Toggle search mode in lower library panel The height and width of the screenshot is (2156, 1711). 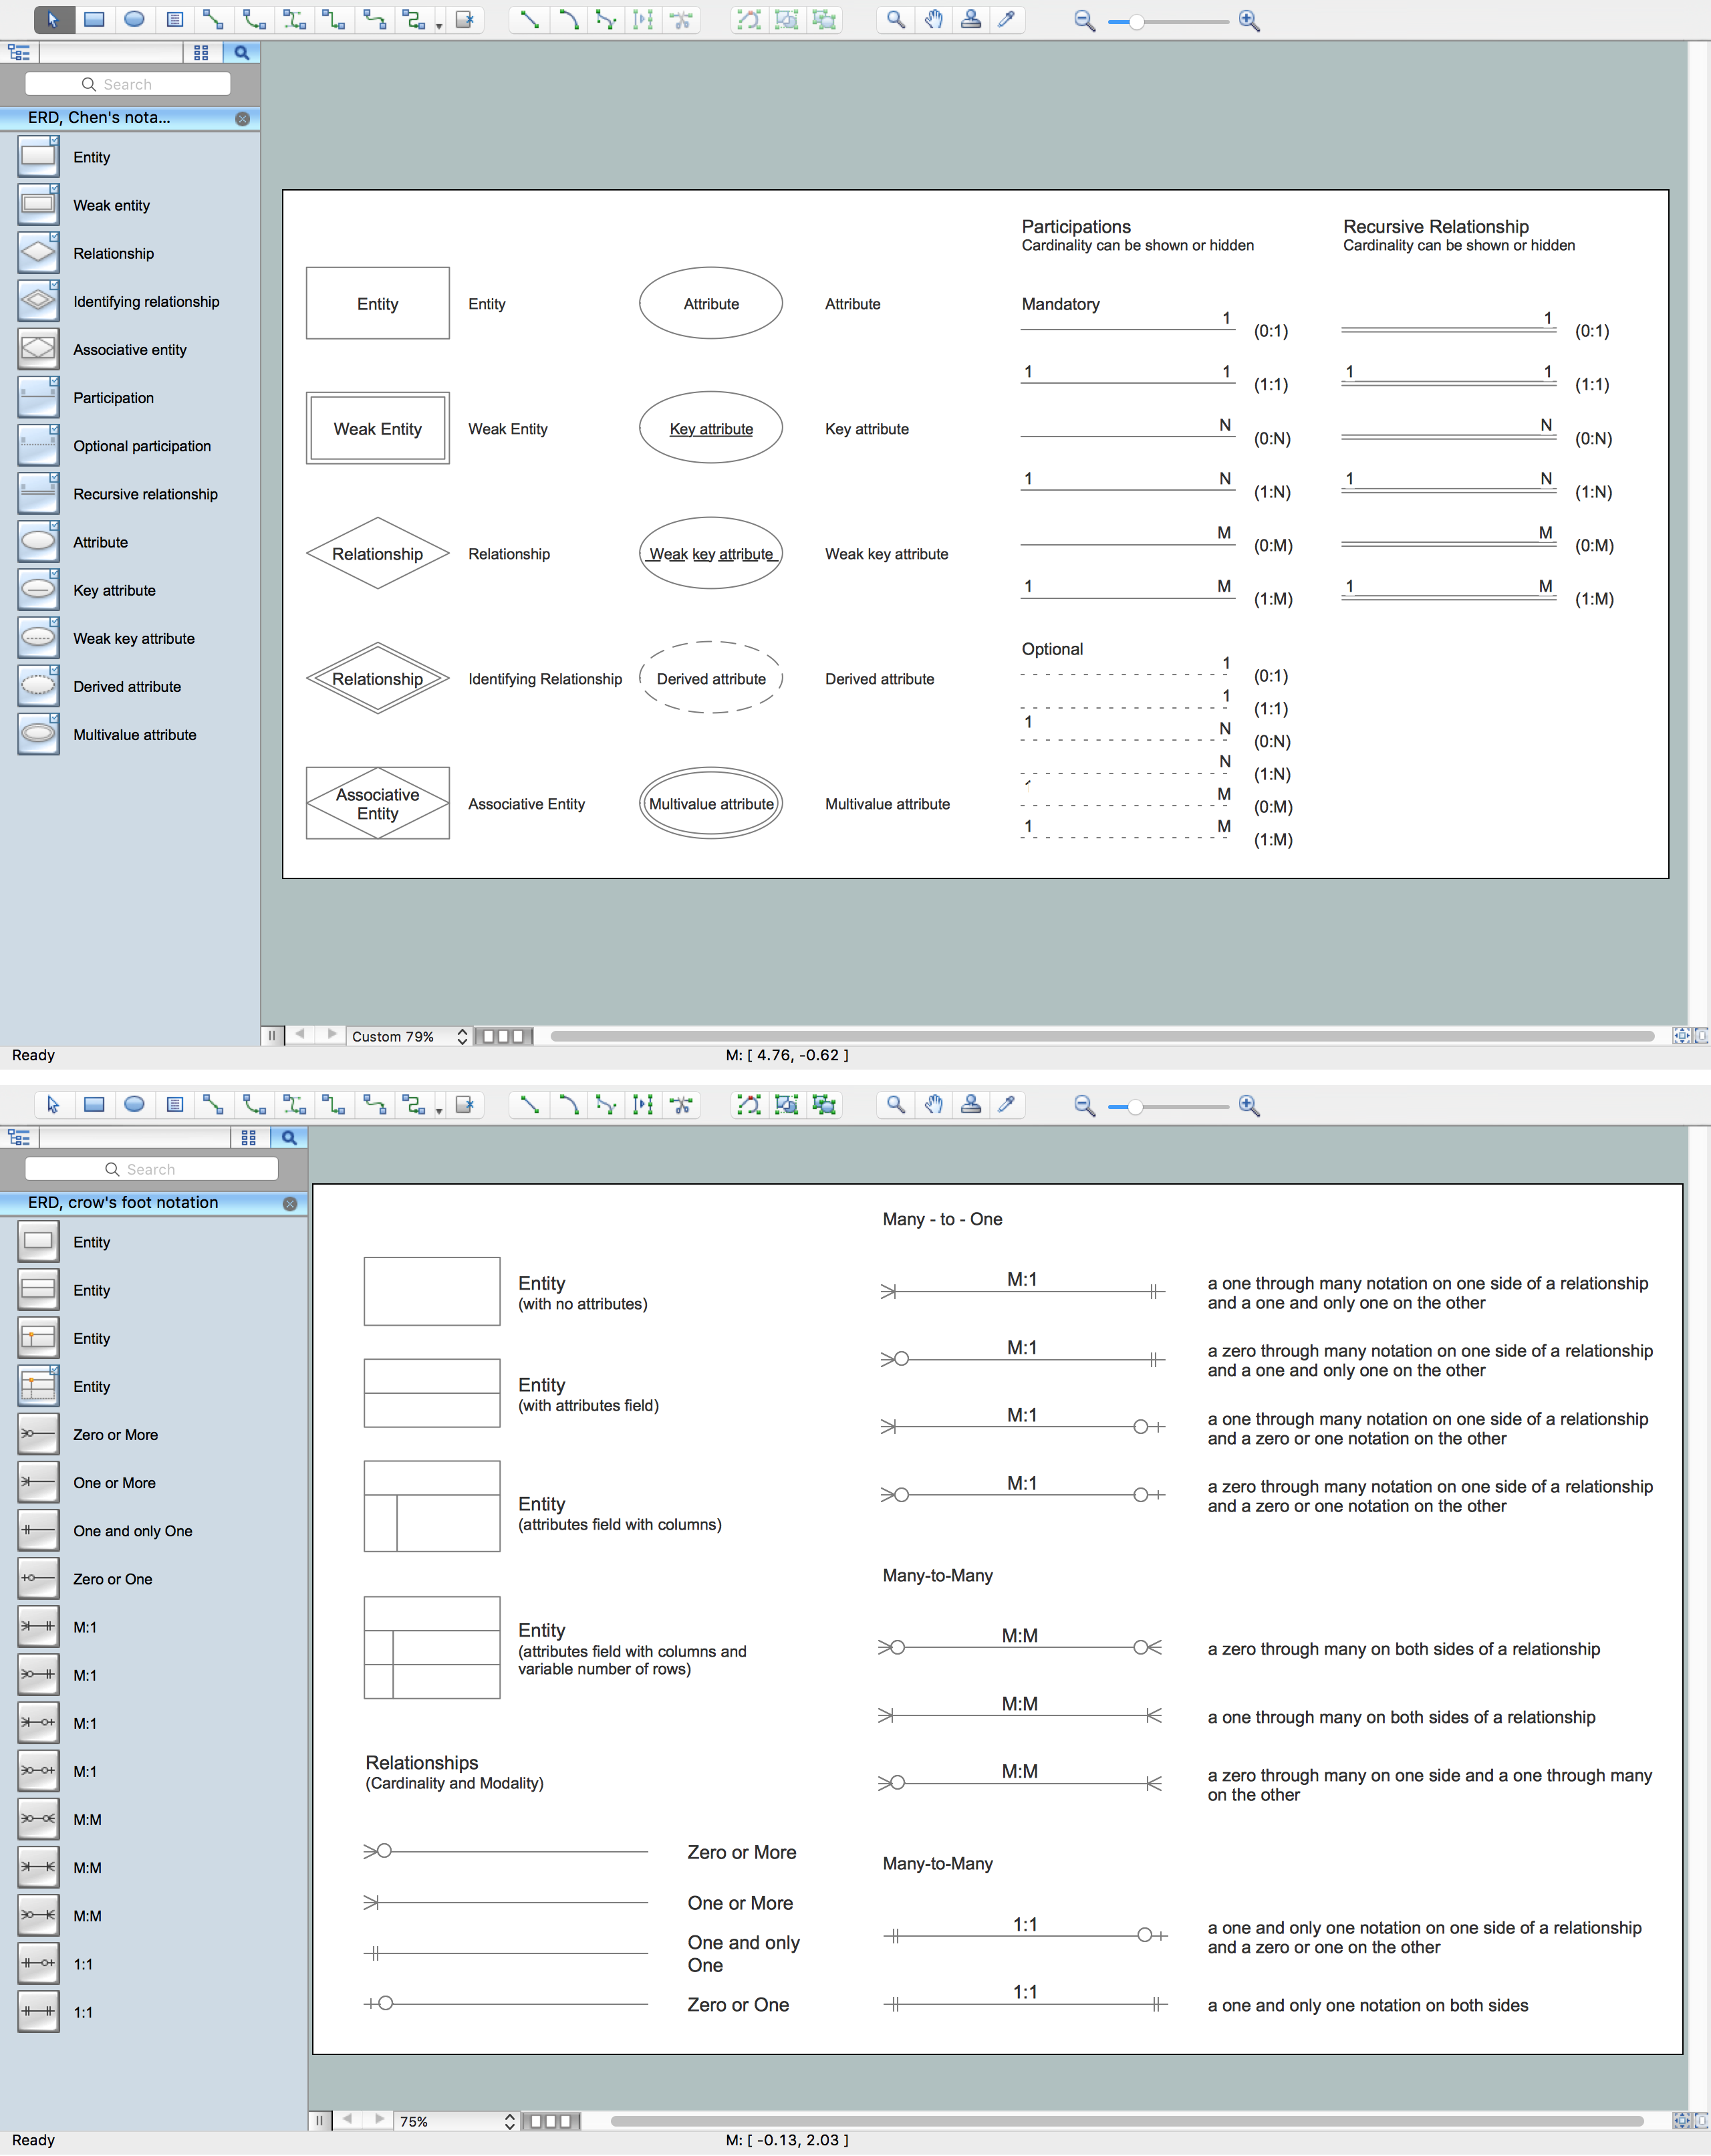tap(289, 1137)
